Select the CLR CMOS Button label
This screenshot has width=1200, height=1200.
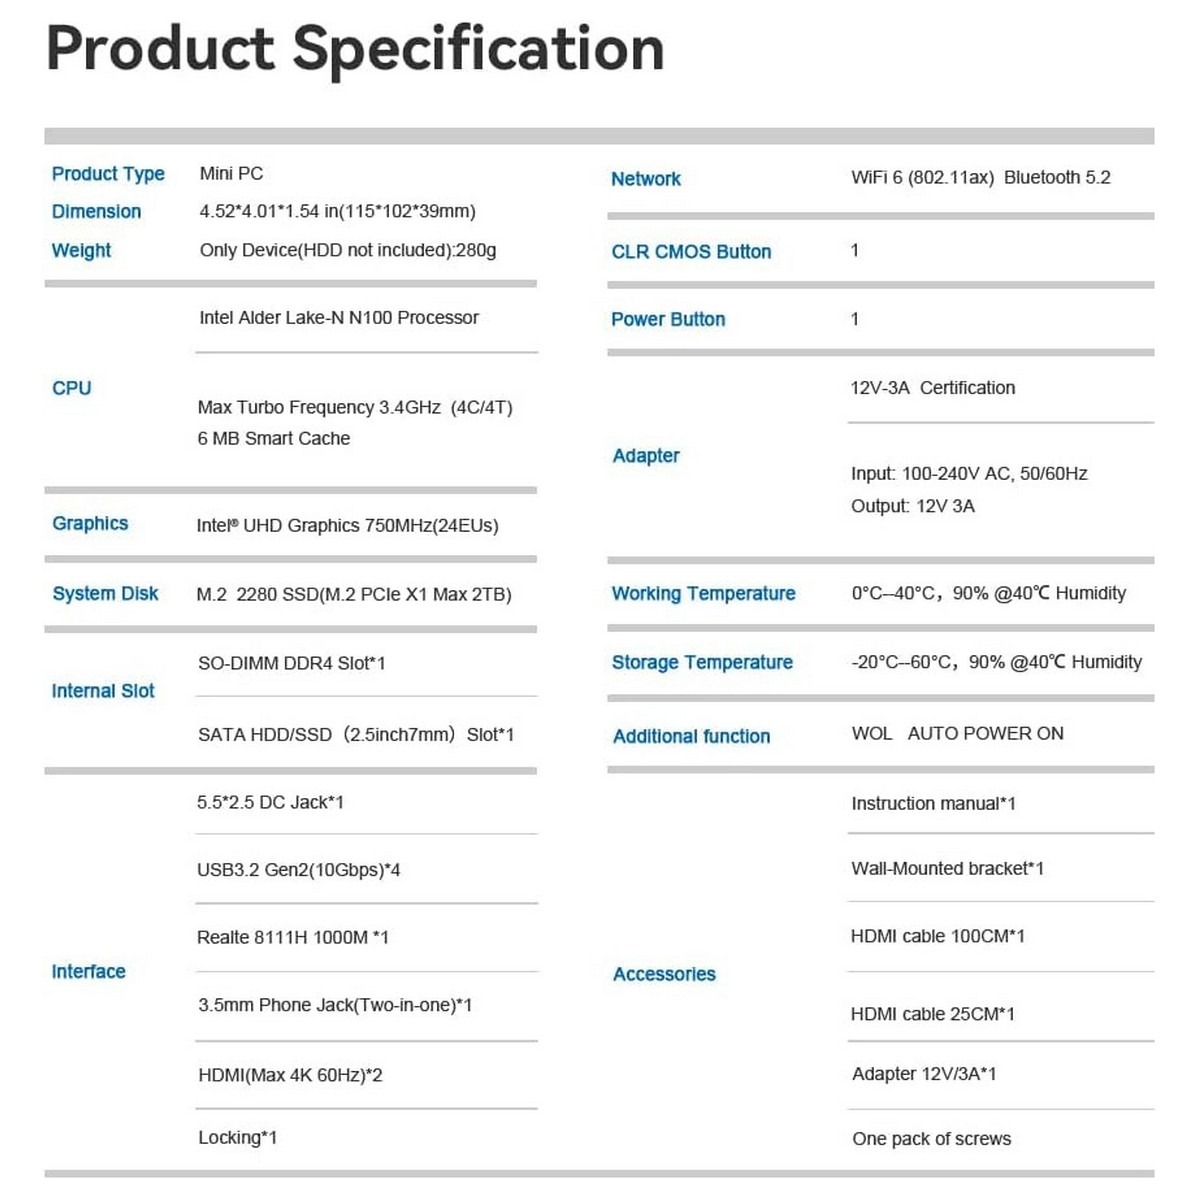[x=691, y=252]
